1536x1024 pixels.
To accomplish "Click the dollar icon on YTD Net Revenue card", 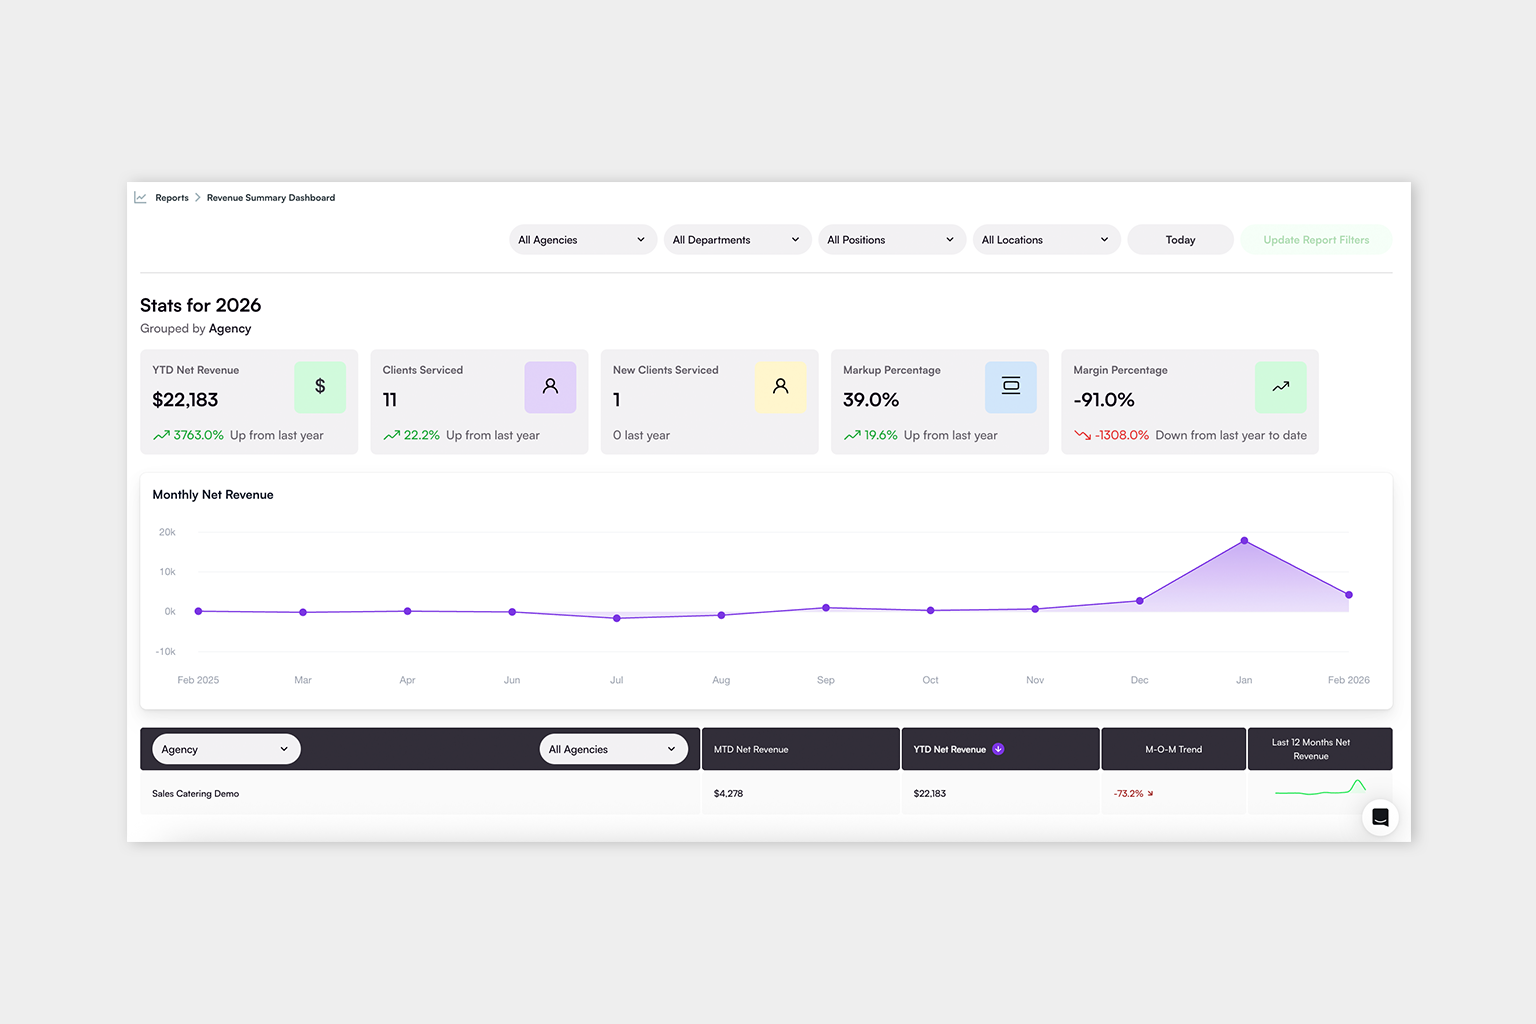I will [x=320, y=387].
